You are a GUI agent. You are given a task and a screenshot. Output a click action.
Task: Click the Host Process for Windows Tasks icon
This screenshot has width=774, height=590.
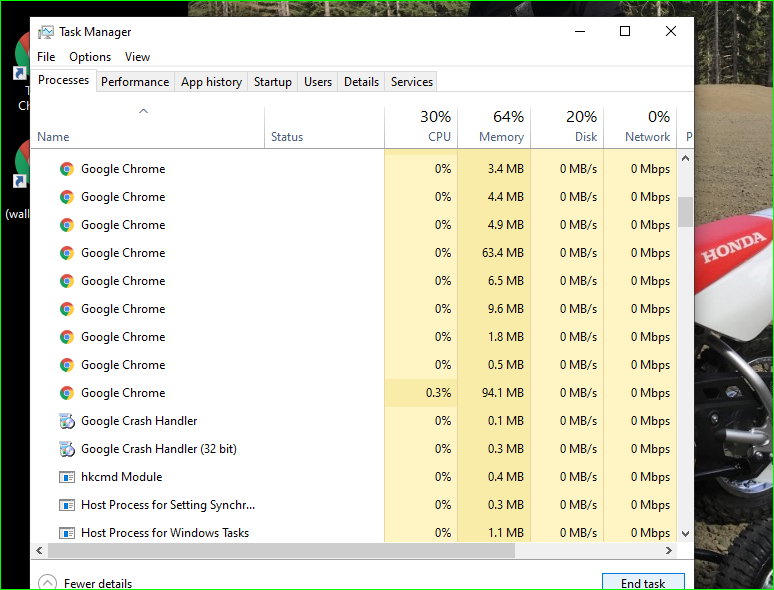tap(67, 533)
